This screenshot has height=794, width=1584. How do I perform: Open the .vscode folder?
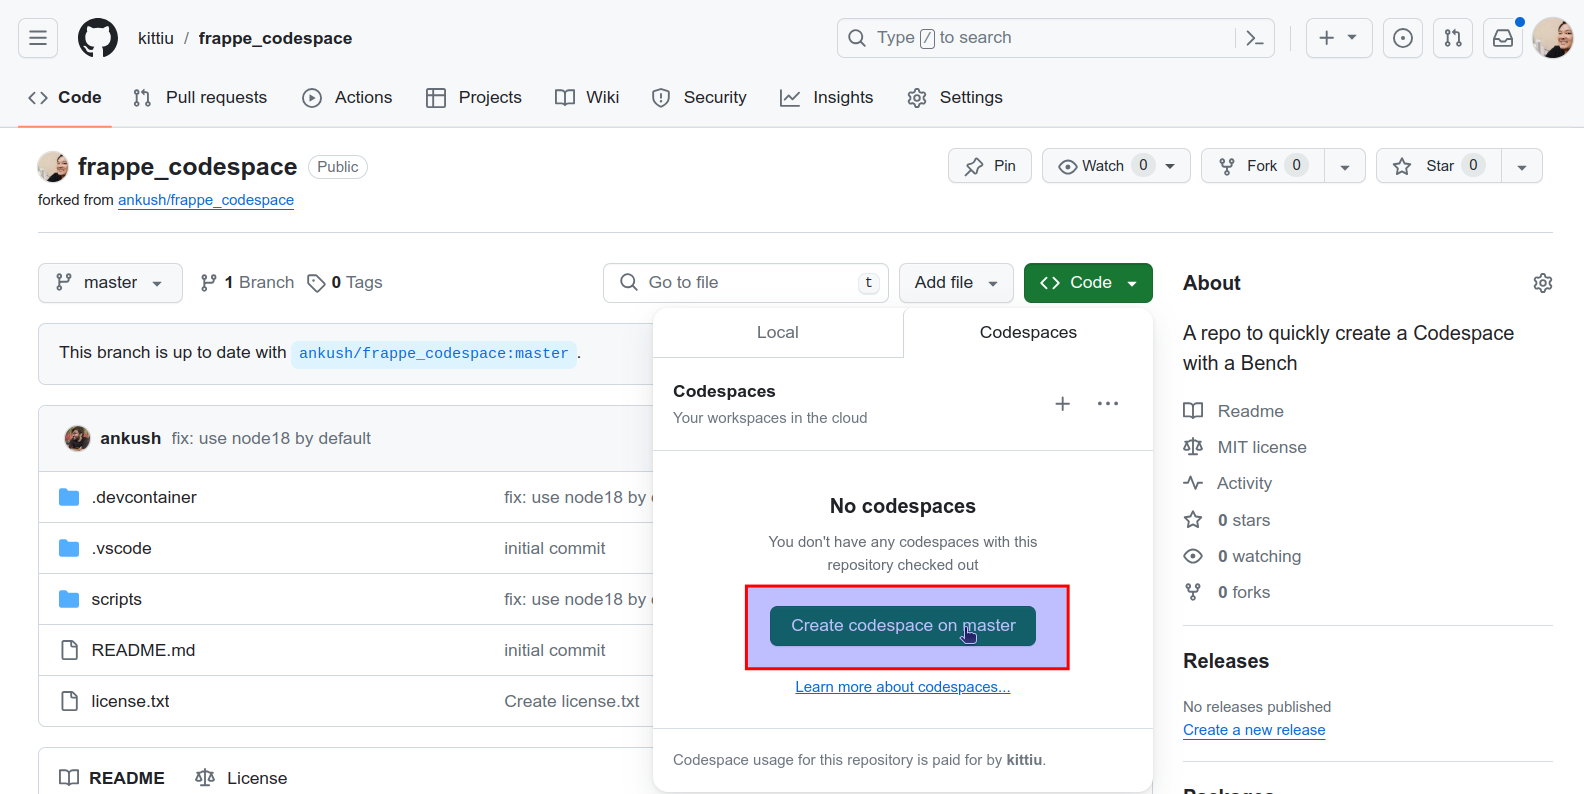point(121,548)
